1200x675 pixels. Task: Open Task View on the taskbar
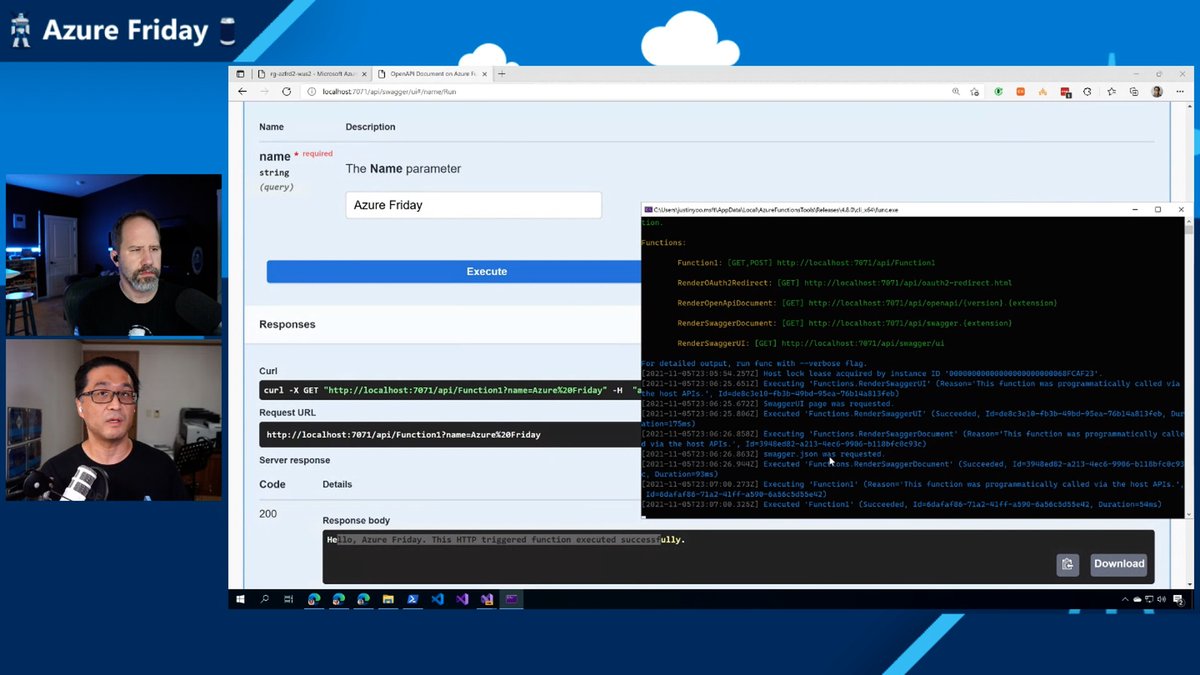pyautogui.click(x=289, y=599)
